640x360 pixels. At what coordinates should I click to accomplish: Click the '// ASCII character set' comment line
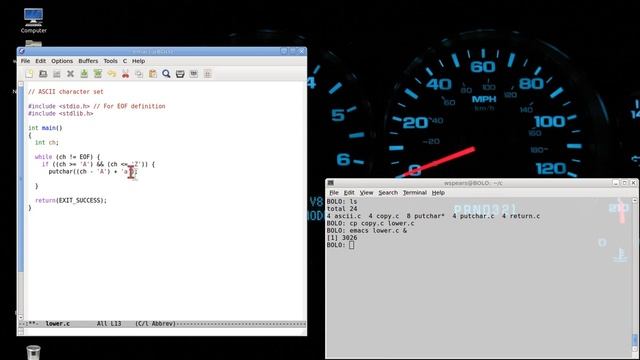[x=66, y=92]
